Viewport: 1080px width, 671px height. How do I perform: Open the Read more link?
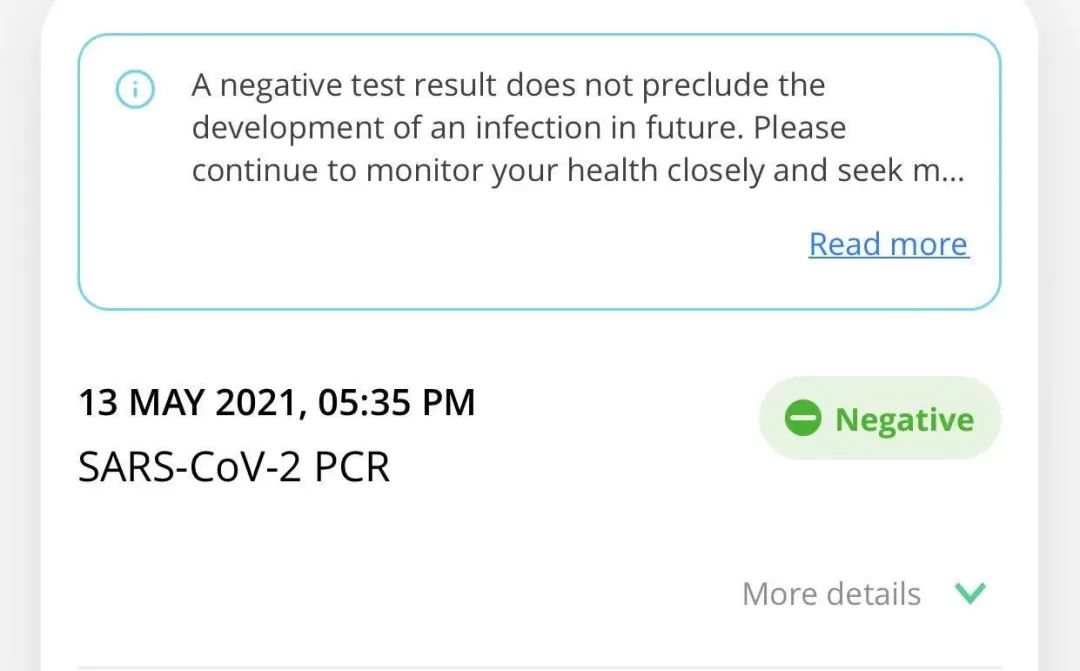(x=888, y=244)
